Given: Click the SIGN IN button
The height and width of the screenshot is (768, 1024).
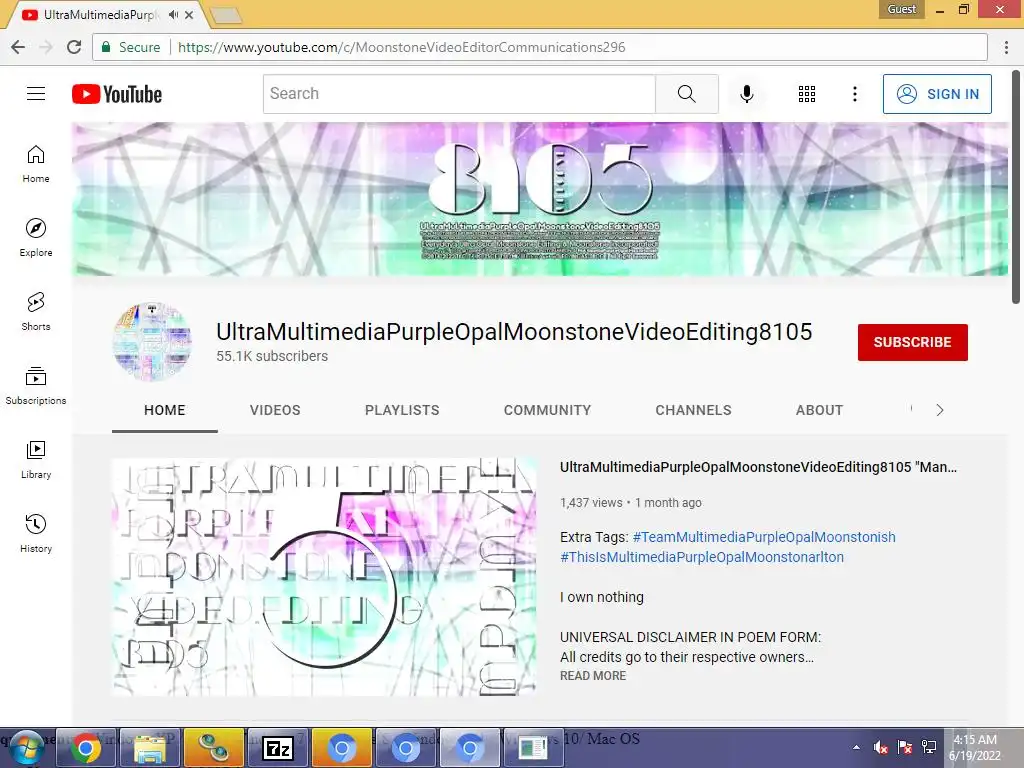Looking at the screenshot, I should point(937,94).
